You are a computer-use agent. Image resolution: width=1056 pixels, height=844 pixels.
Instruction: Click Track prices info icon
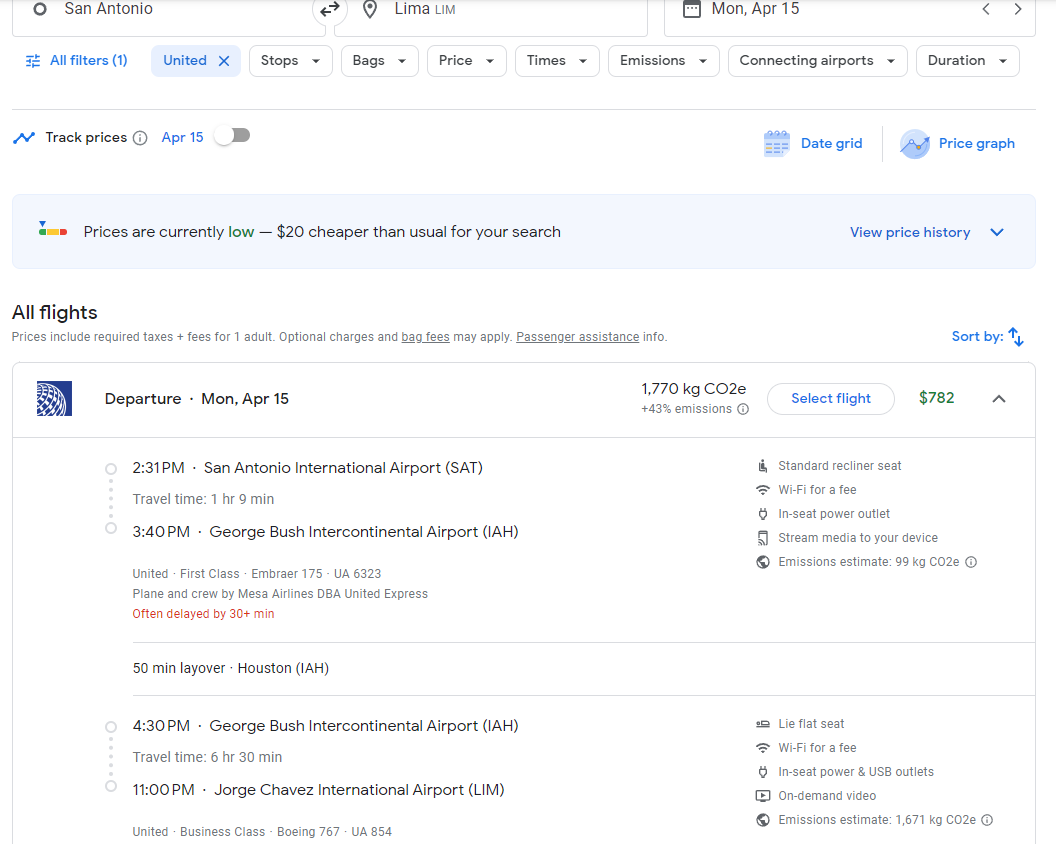140,138
